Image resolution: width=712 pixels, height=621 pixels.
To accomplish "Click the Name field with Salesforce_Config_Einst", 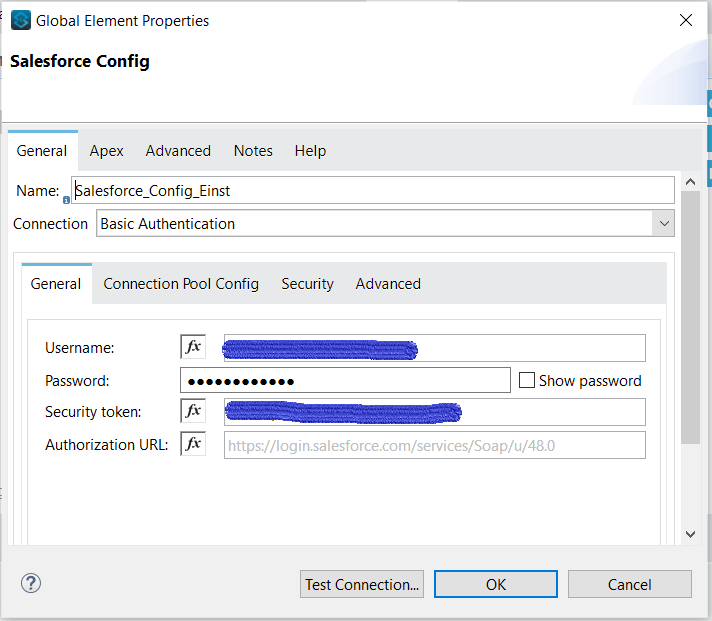I will [373, 190].
